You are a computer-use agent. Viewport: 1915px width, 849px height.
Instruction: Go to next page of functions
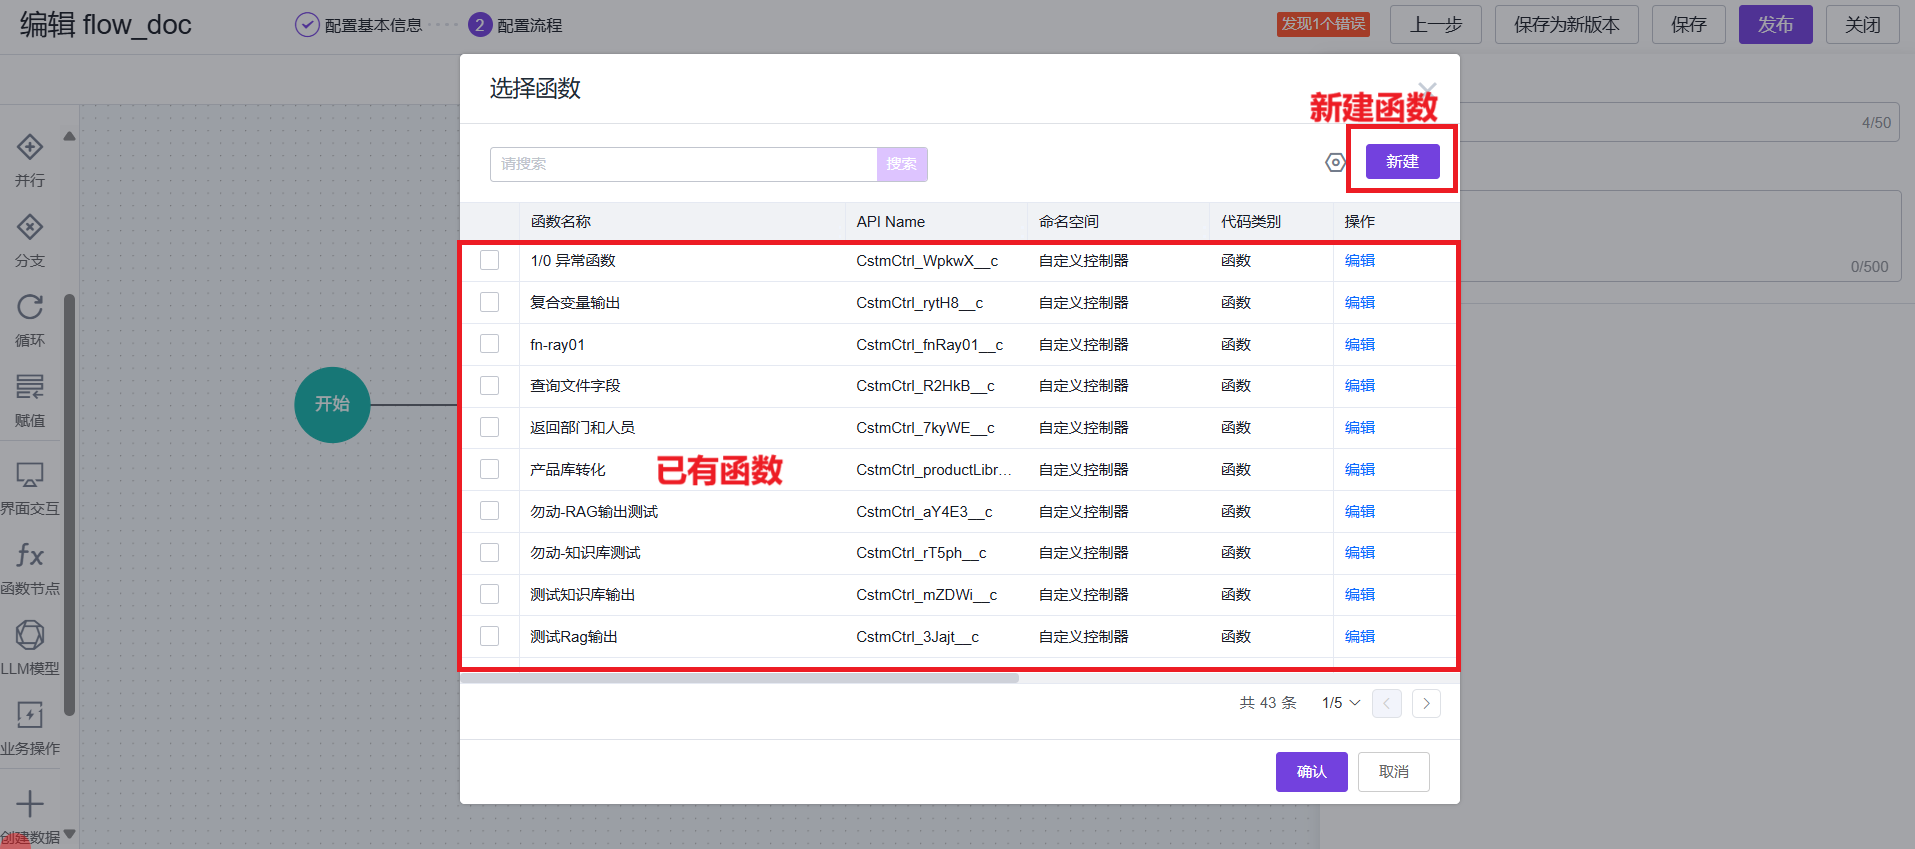(1426, 703)
